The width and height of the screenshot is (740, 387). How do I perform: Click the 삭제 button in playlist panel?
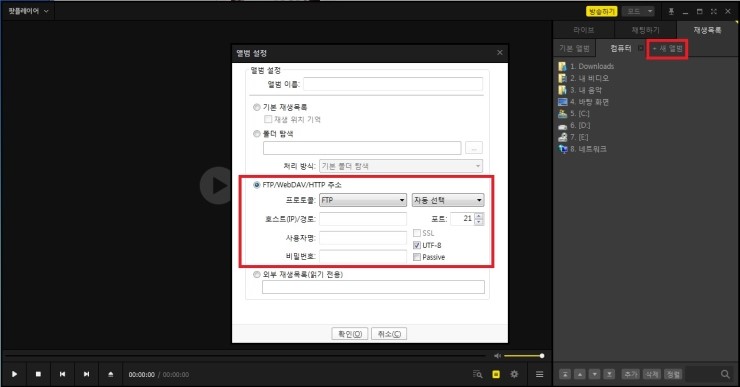click(652, 374)
